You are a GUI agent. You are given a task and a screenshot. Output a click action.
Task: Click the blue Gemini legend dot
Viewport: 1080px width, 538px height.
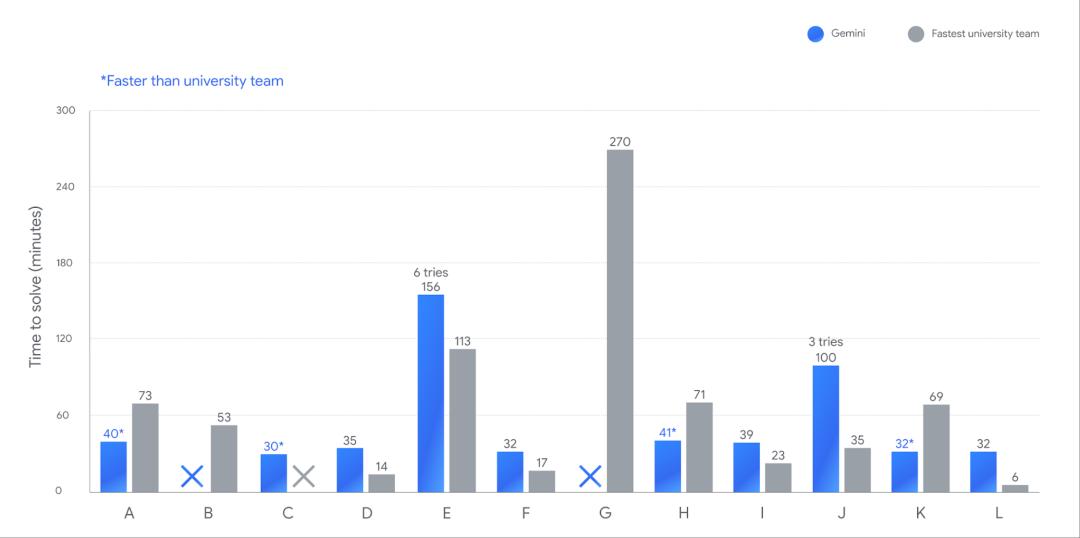815,34
